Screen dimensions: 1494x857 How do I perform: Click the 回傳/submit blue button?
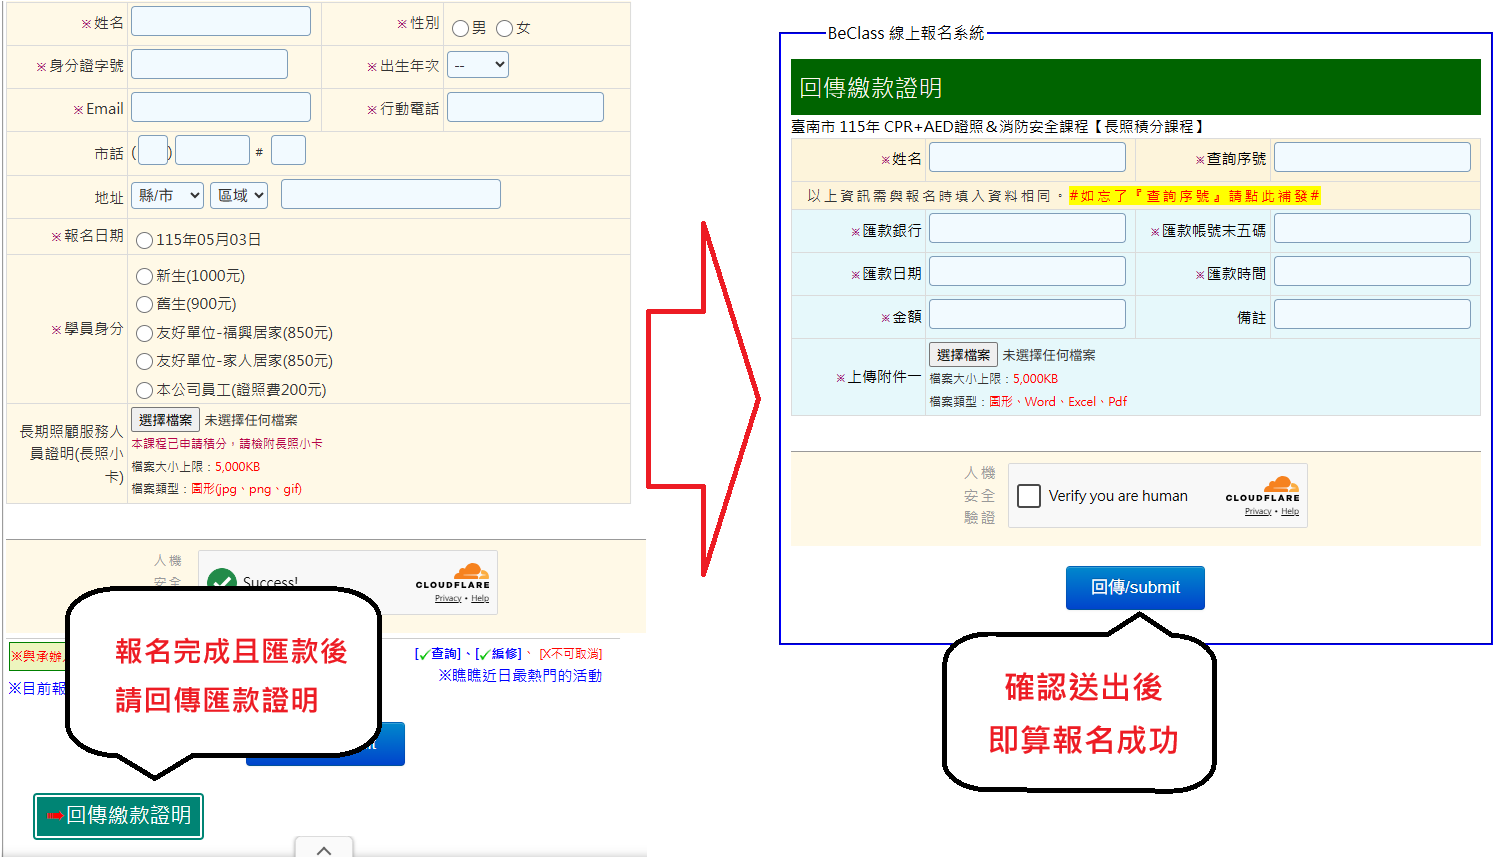pyautogui.click(x=1135, y=587)
